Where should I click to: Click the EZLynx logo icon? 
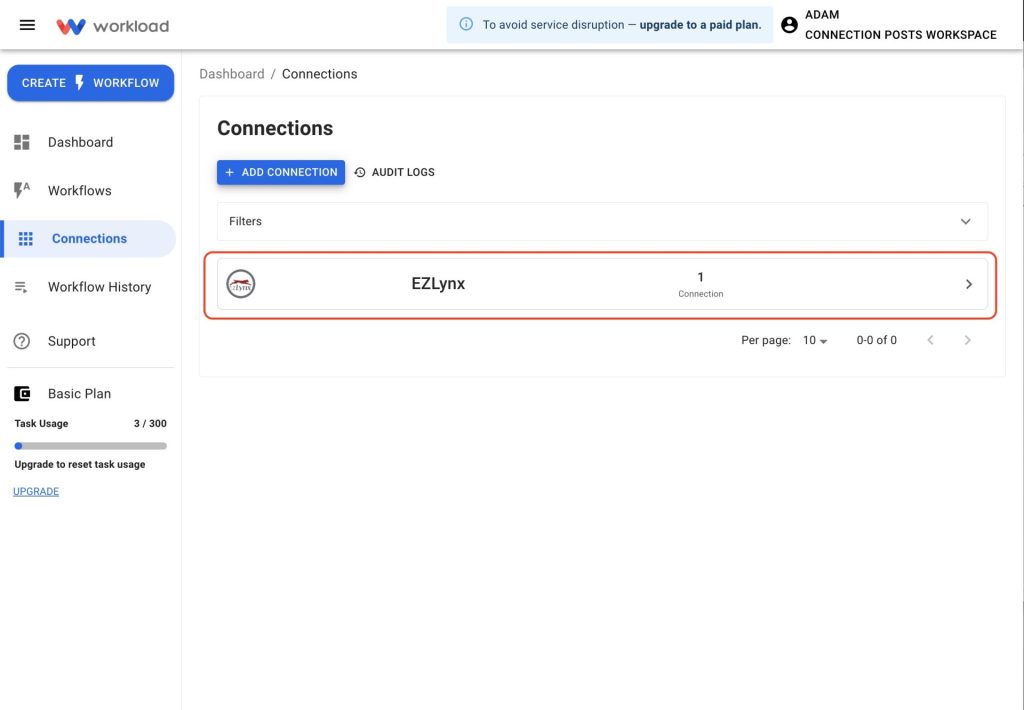click(240, 284)
